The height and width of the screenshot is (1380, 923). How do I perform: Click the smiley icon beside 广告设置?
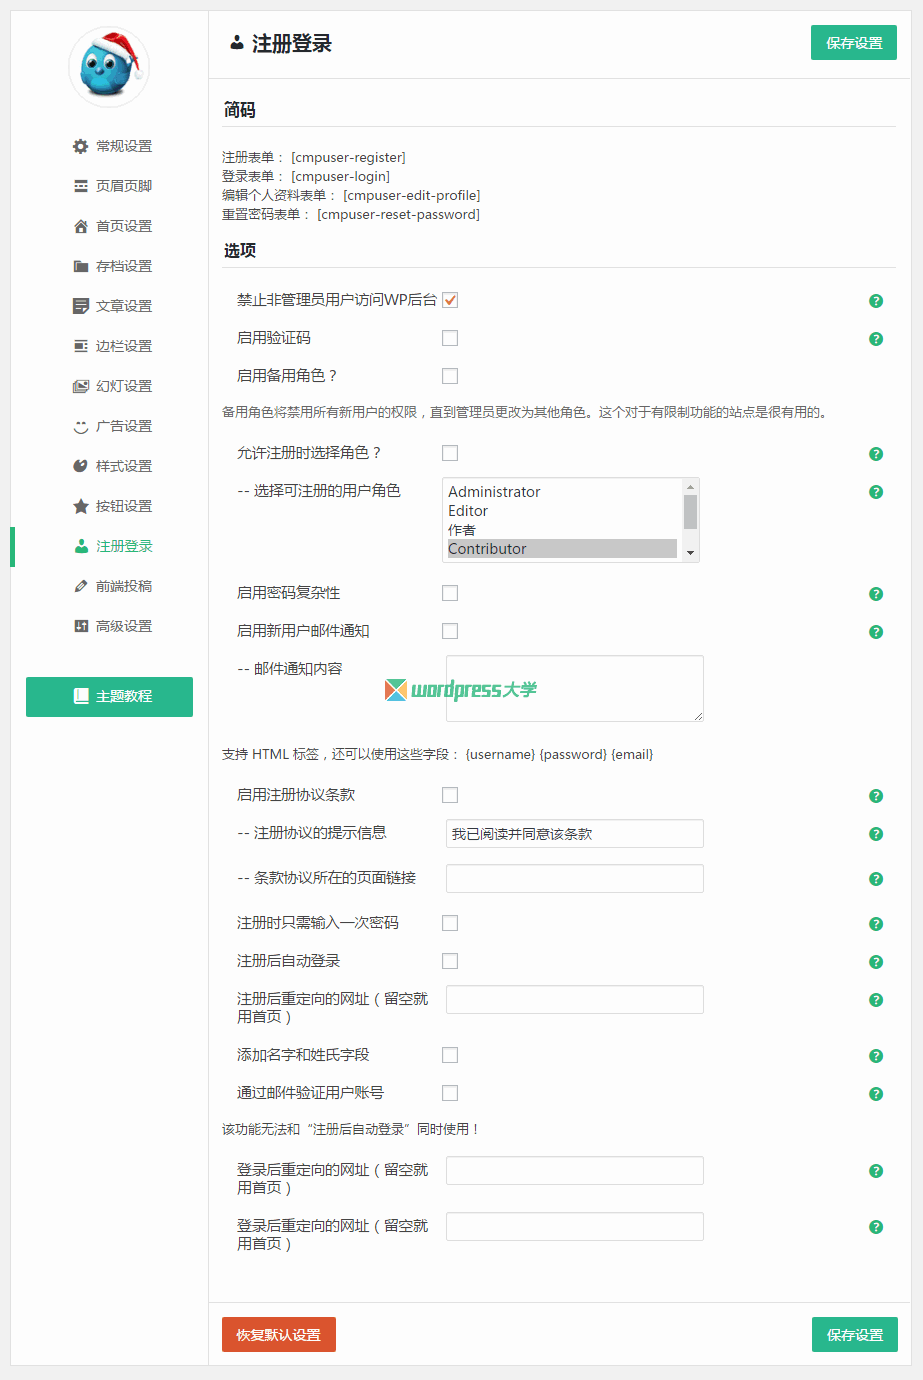(81, 426)
